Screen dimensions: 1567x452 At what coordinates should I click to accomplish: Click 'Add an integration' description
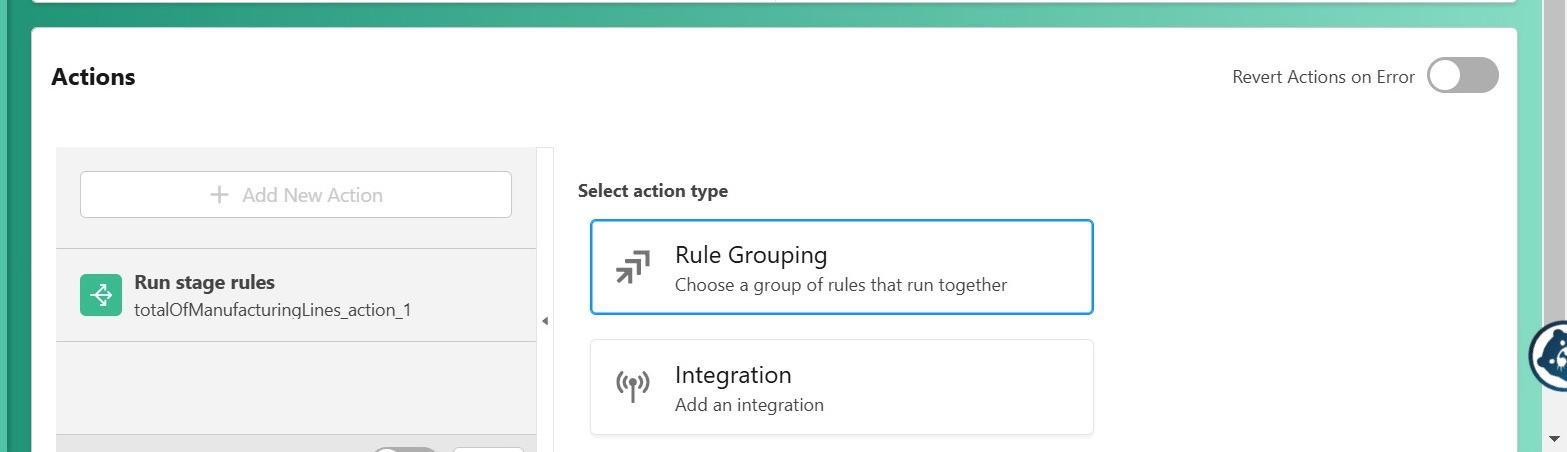point(749,405)
